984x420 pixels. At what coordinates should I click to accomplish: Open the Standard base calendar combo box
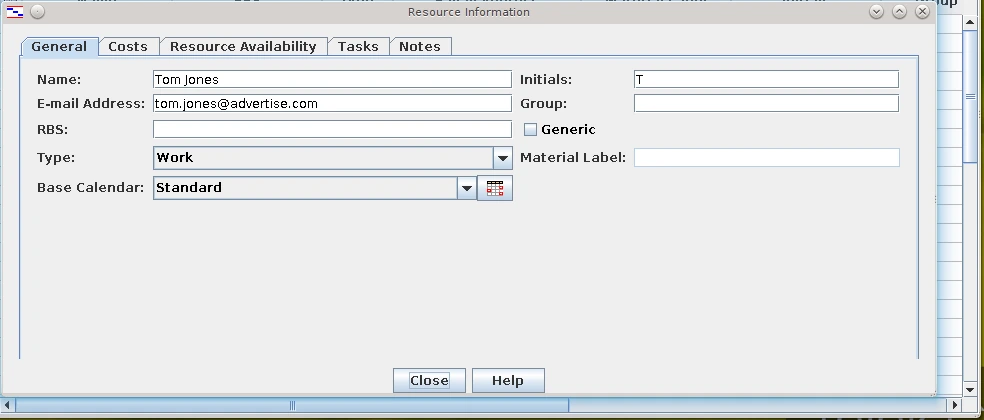pyautogui.click(x=315, y=188)
